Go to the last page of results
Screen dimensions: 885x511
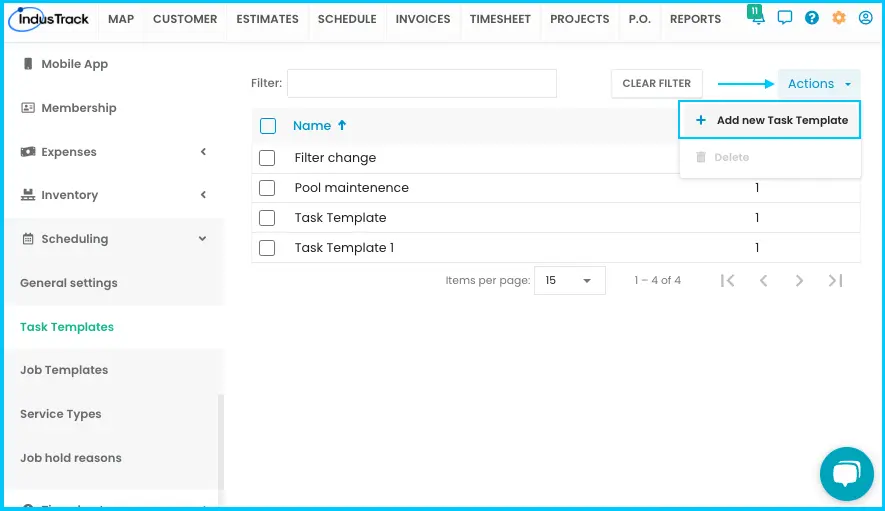(835, 281)
